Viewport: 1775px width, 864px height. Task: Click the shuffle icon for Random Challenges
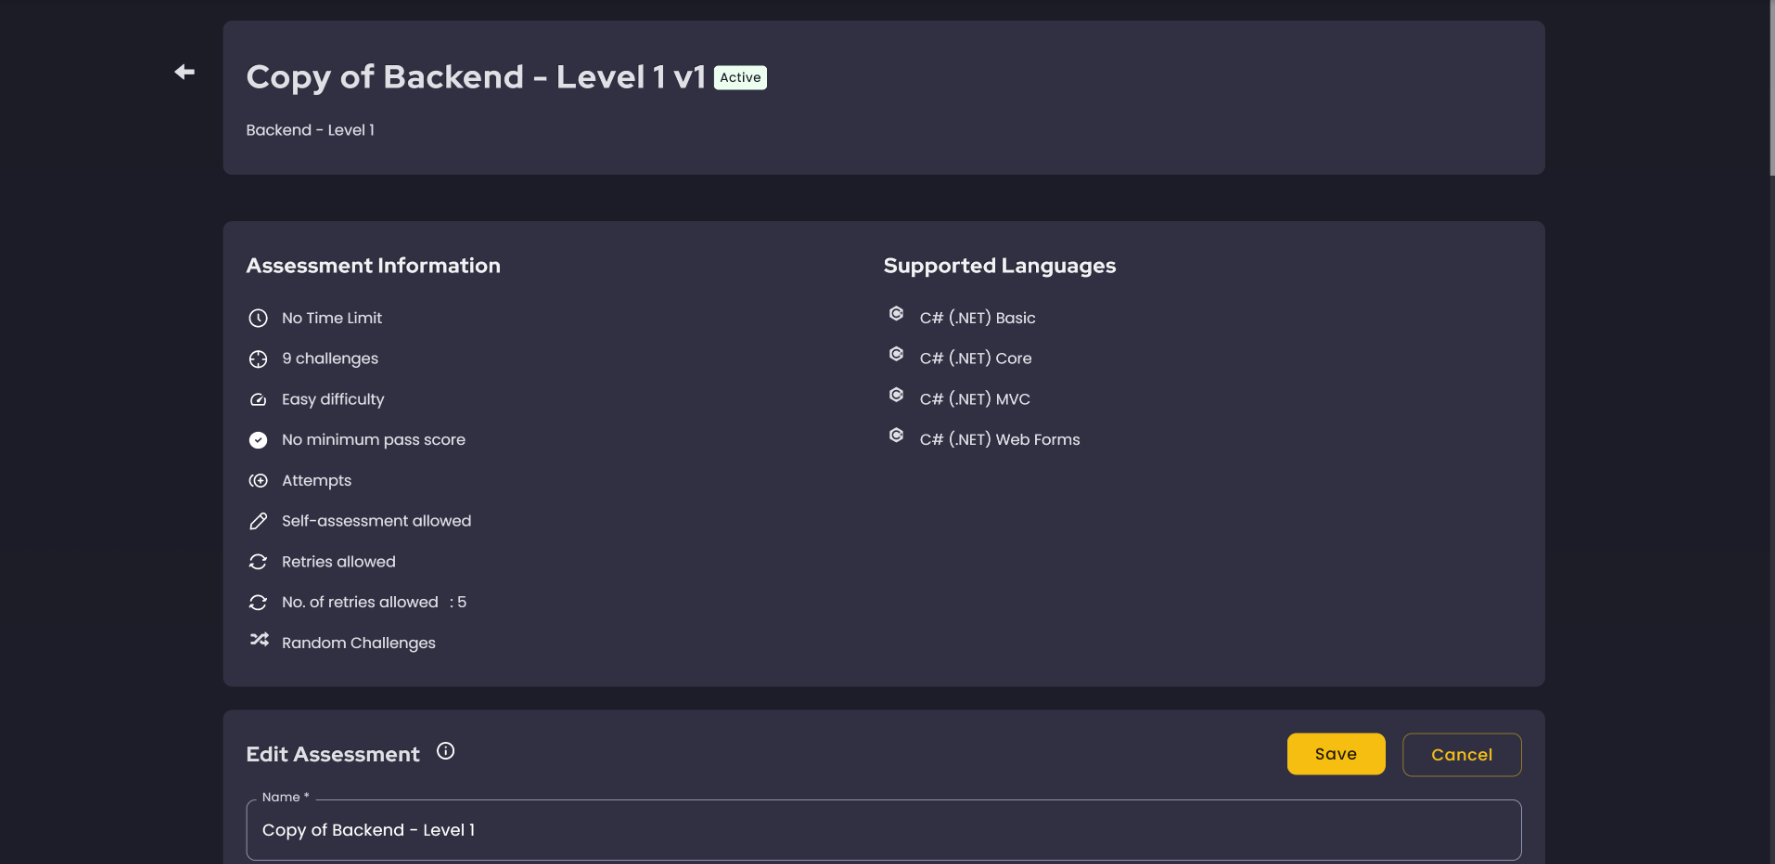259,640
